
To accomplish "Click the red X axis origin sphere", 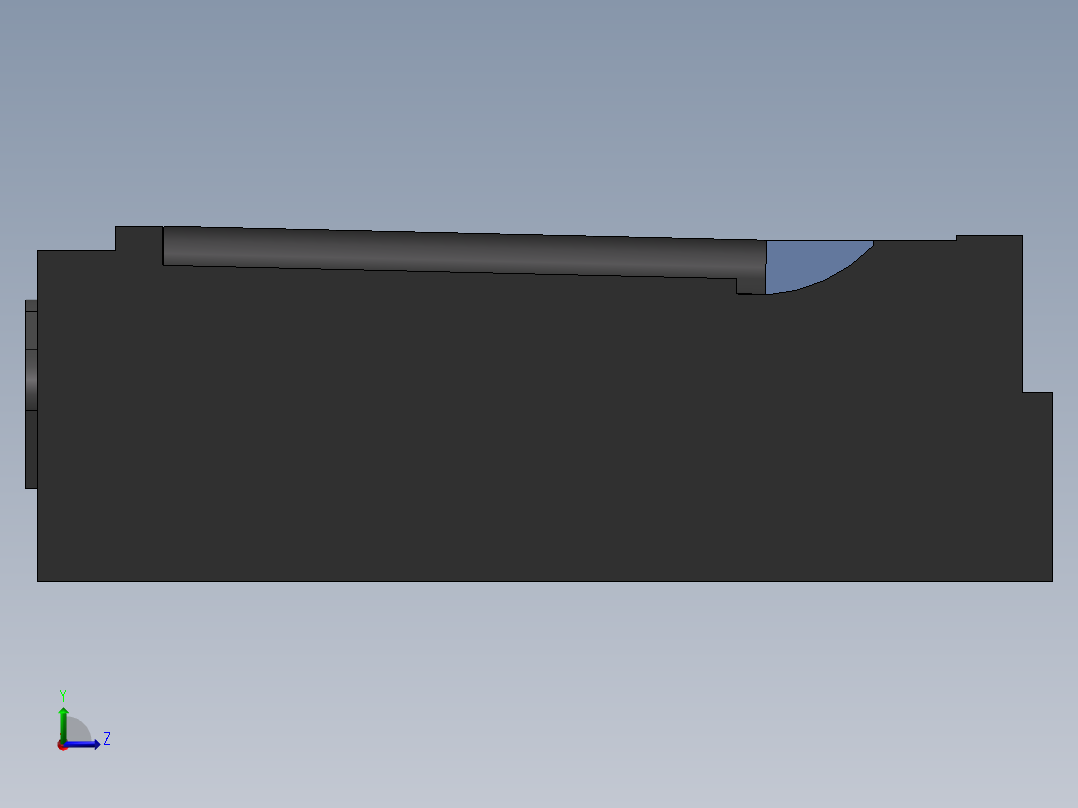I will coord(64,744).
